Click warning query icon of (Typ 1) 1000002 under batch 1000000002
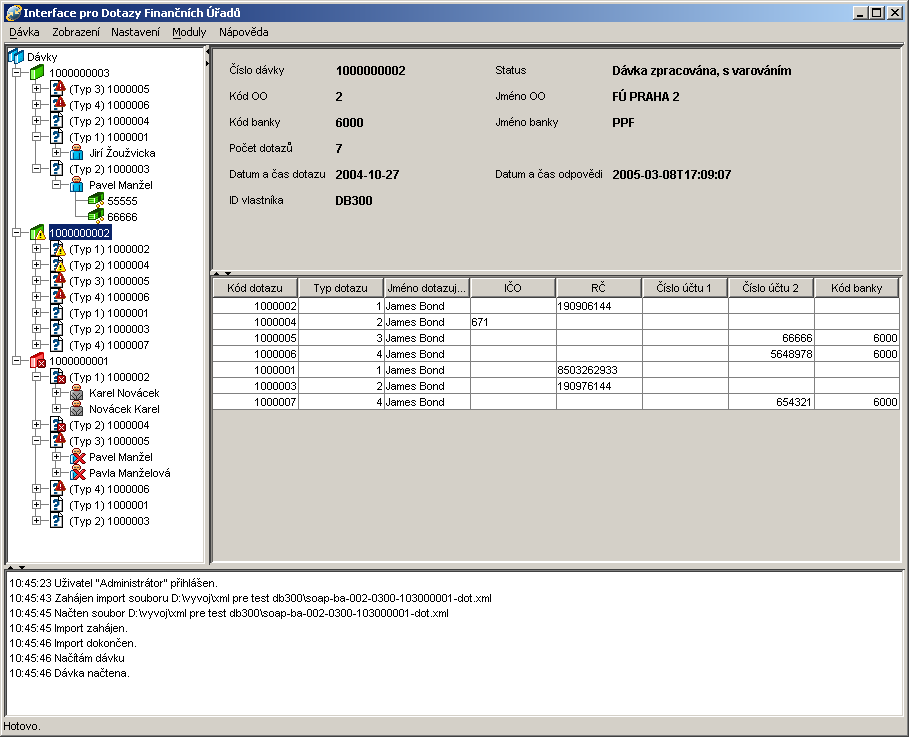This screenshot has height=737, width=909. pos(57,249)
